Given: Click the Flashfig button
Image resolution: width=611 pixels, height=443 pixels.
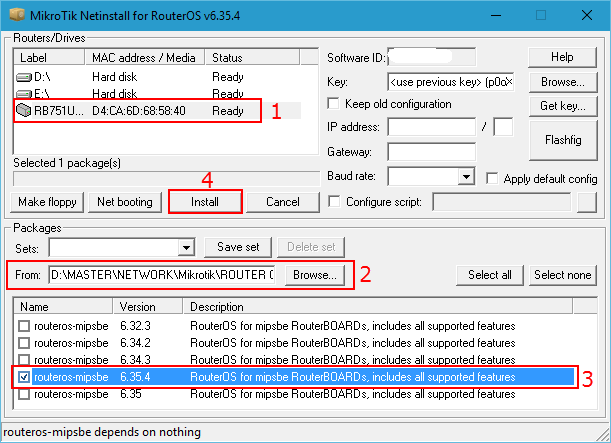Looking at the screenshot, I should [563, 140].
